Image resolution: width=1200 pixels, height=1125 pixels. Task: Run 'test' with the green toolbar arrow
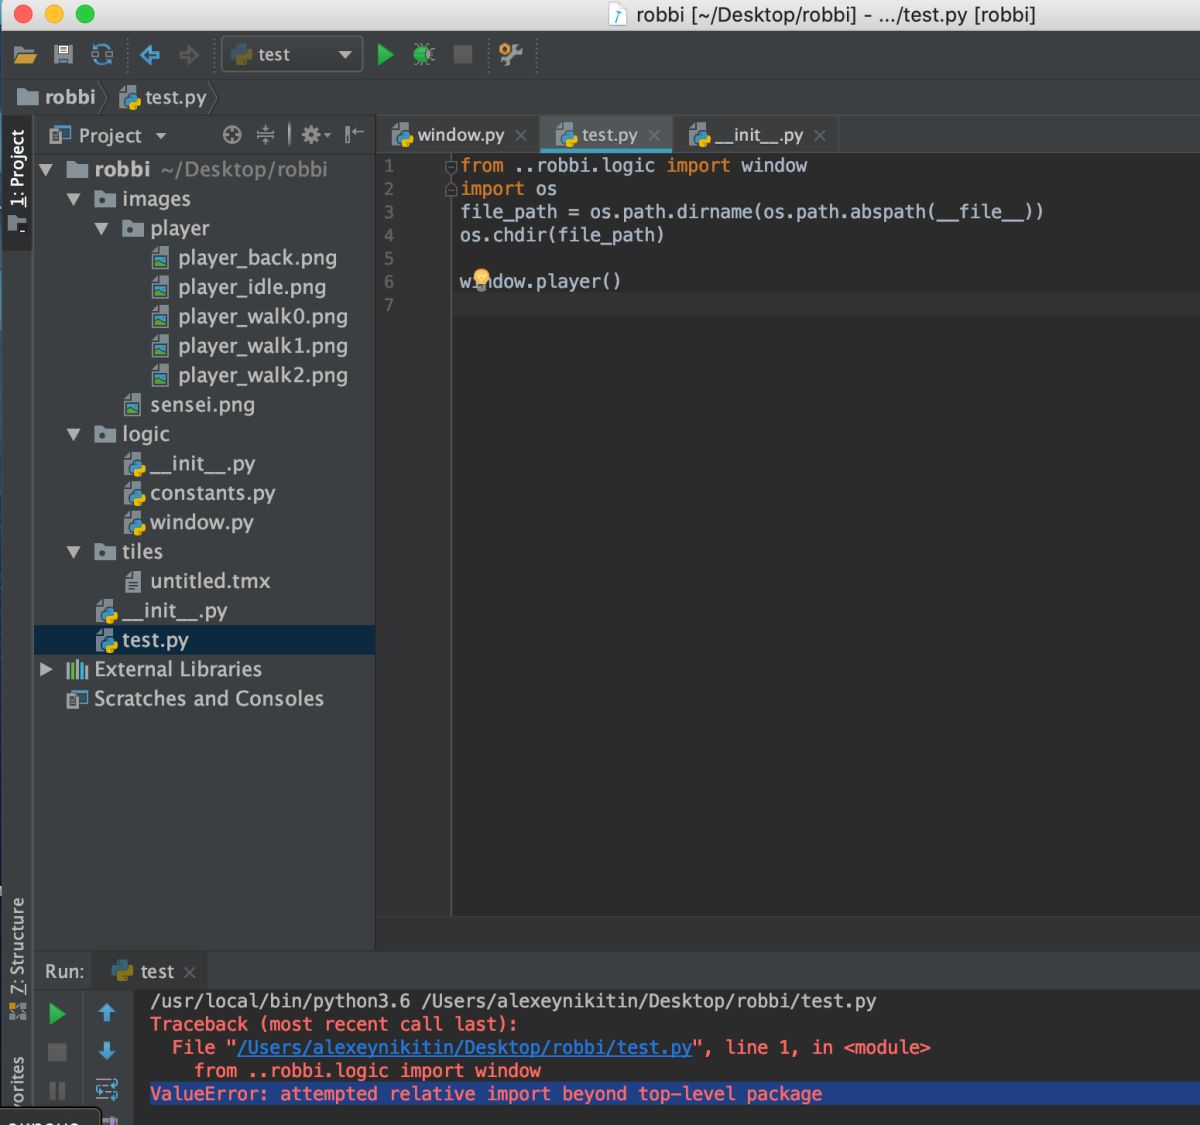tap(385, 55)
